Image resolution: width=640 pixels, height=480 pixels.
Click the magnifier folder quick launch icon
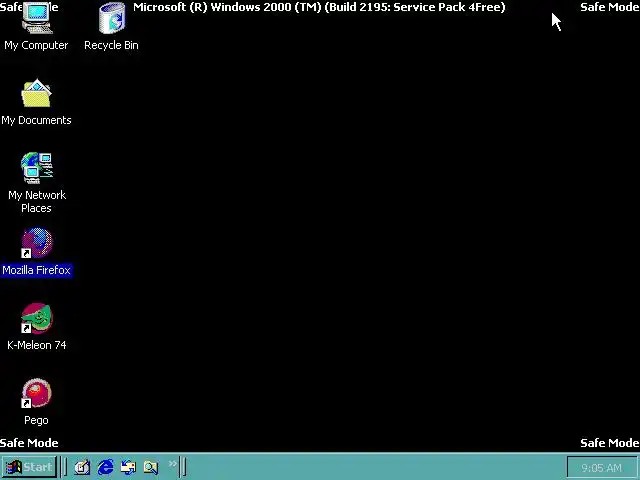point(151,467)
